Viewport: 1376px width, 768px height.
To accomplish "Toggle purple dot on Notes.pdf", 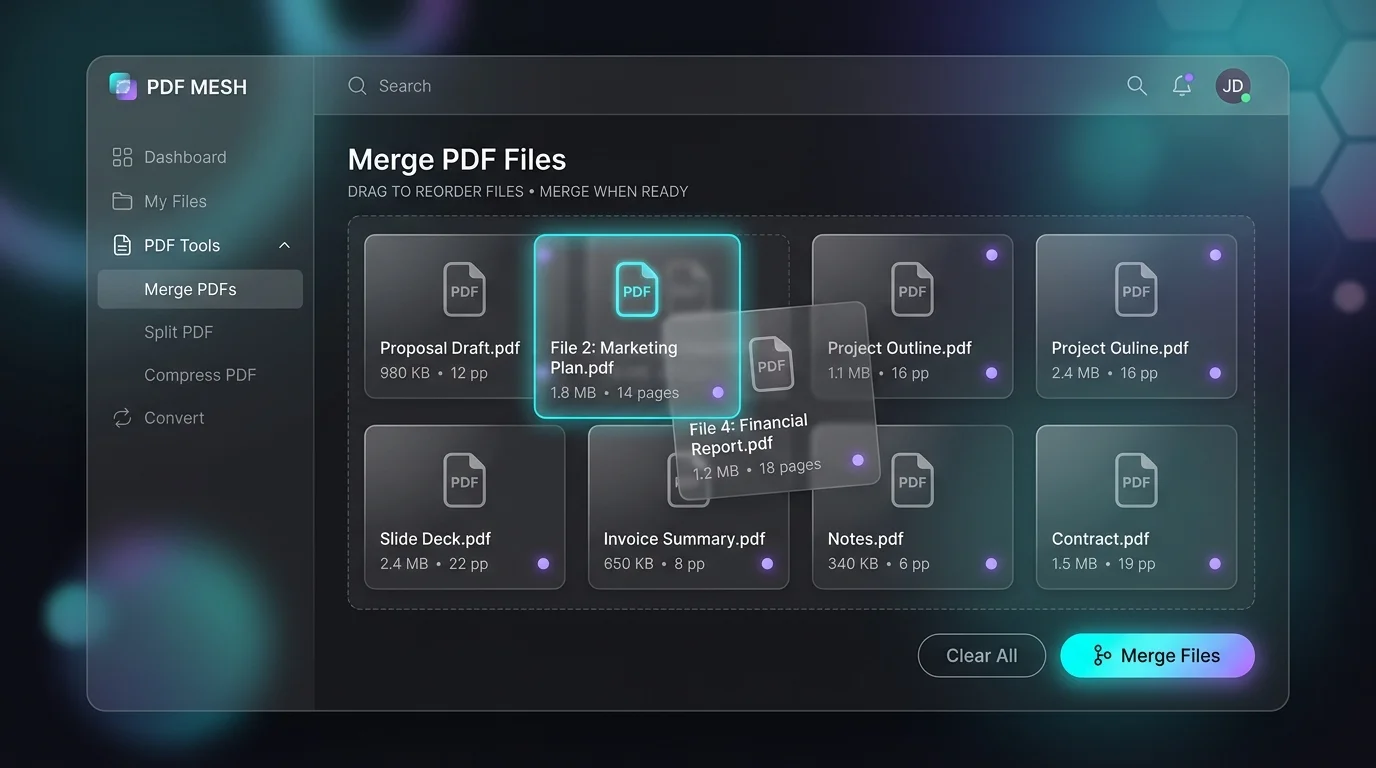I will click(991, 564).
